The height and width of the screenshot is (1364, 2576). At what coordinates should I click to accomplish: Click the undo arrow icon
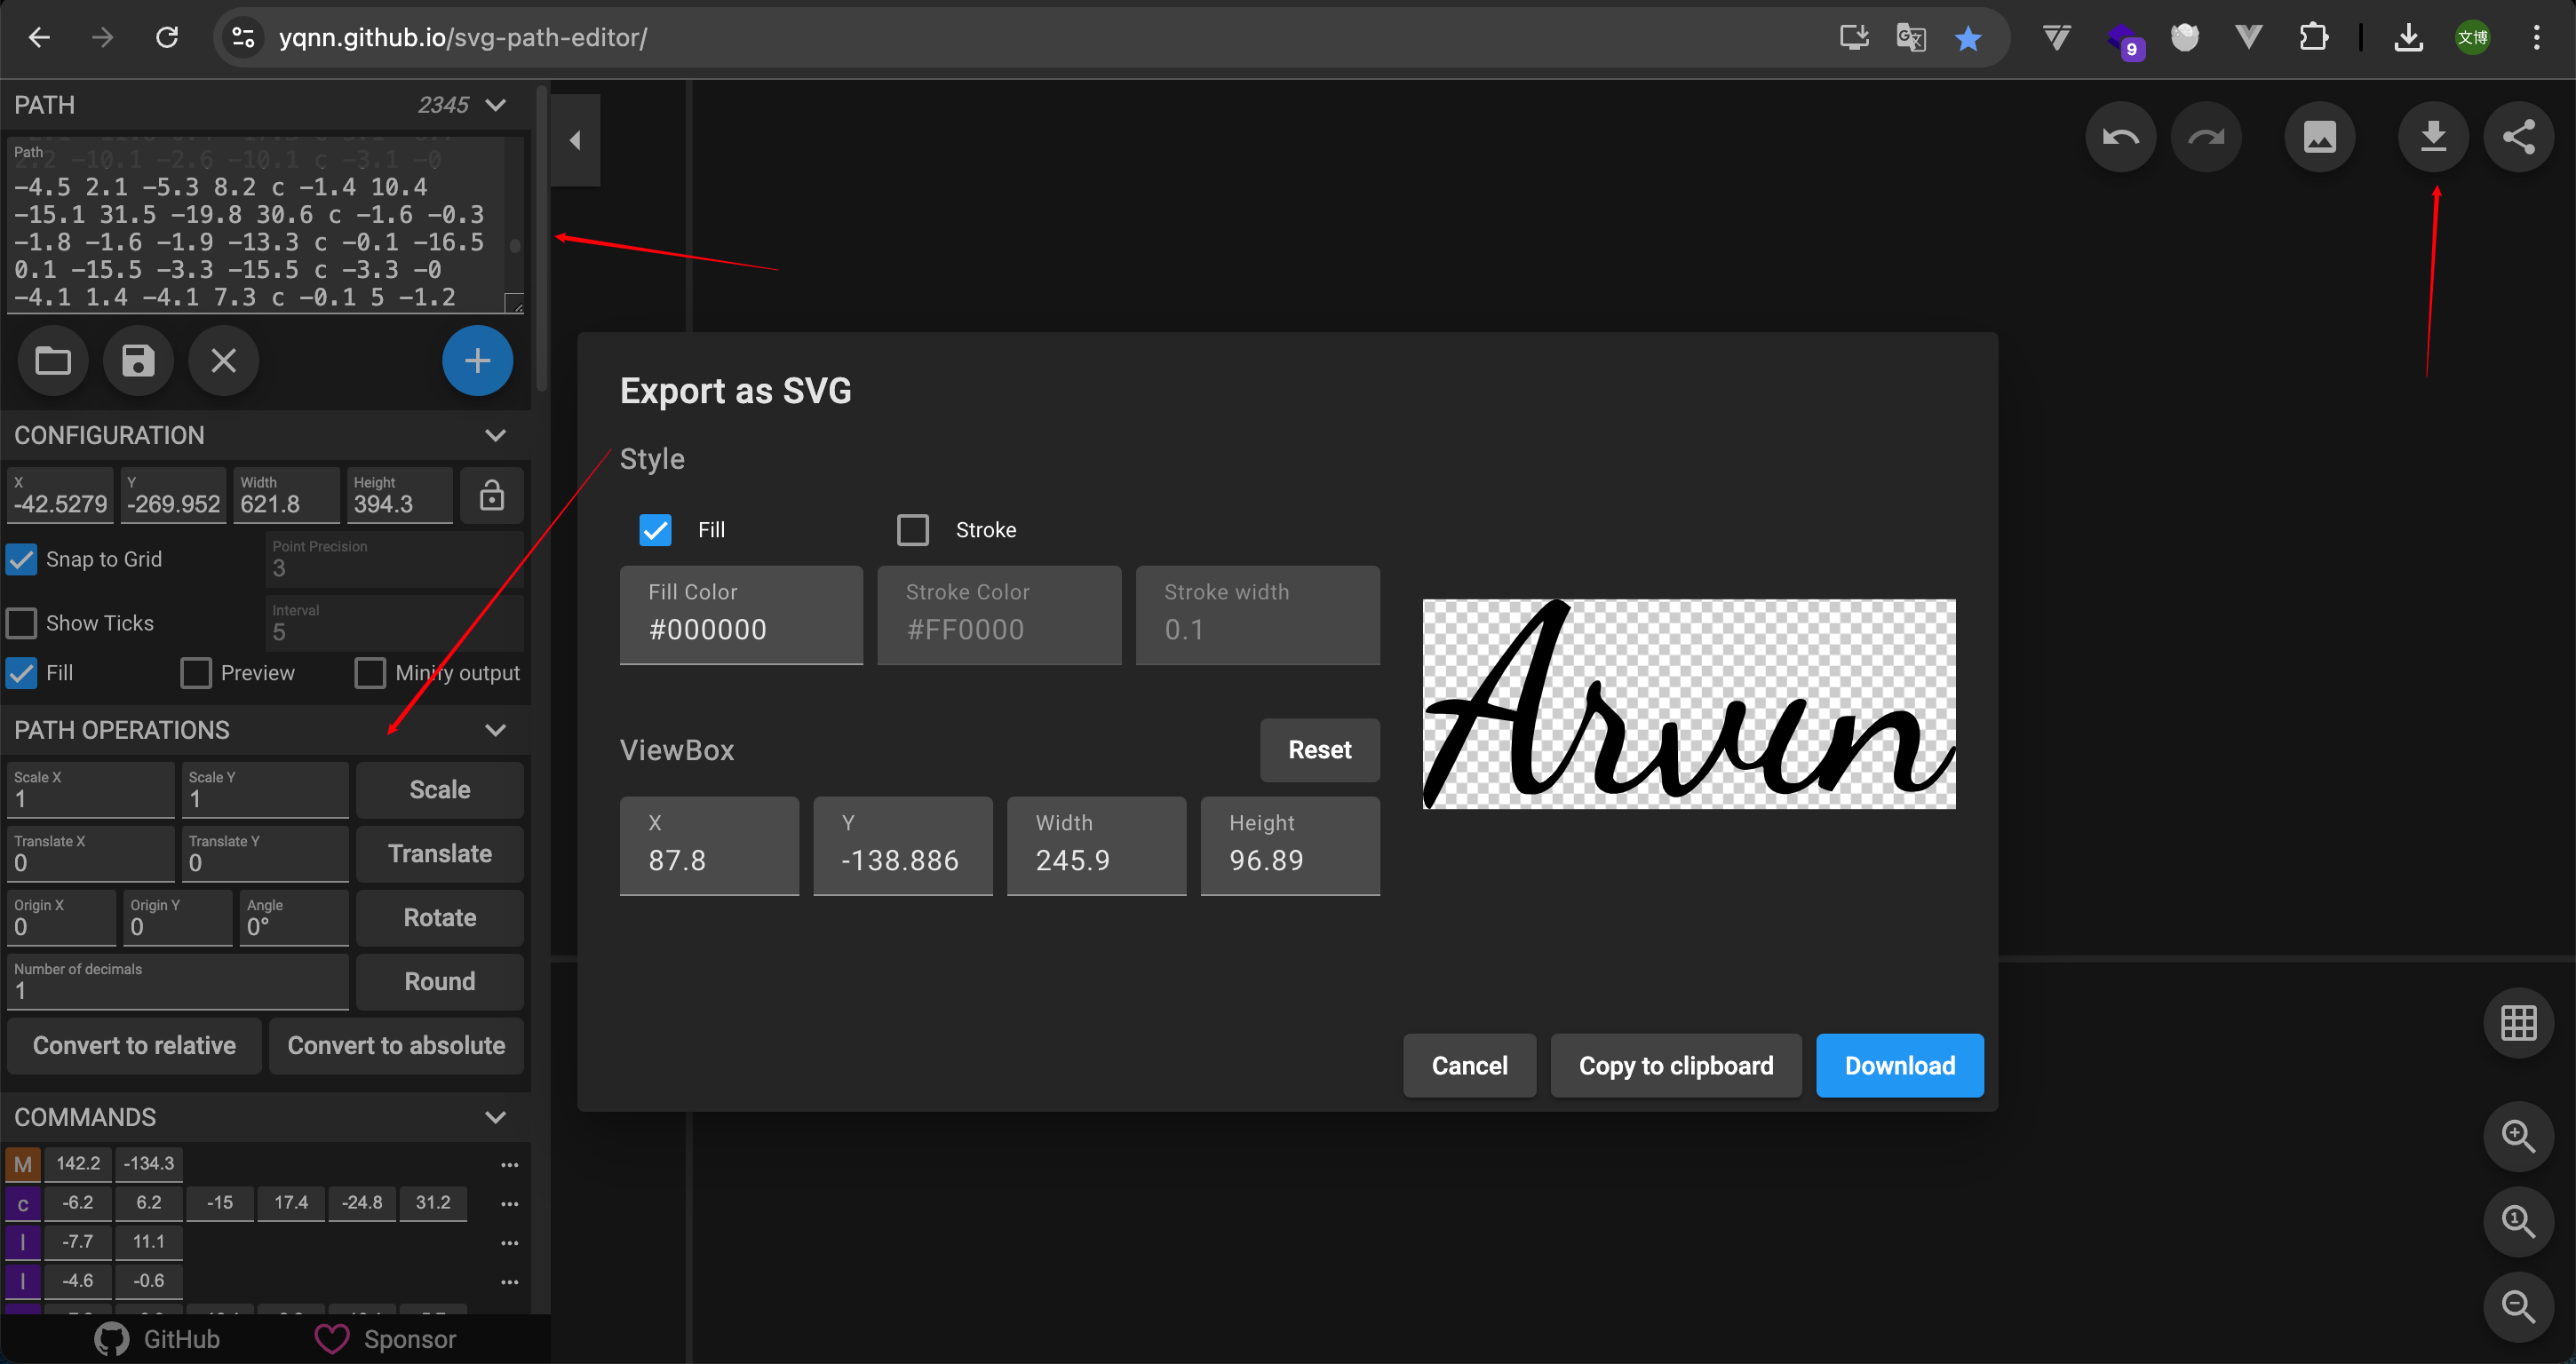point(2120,137)
